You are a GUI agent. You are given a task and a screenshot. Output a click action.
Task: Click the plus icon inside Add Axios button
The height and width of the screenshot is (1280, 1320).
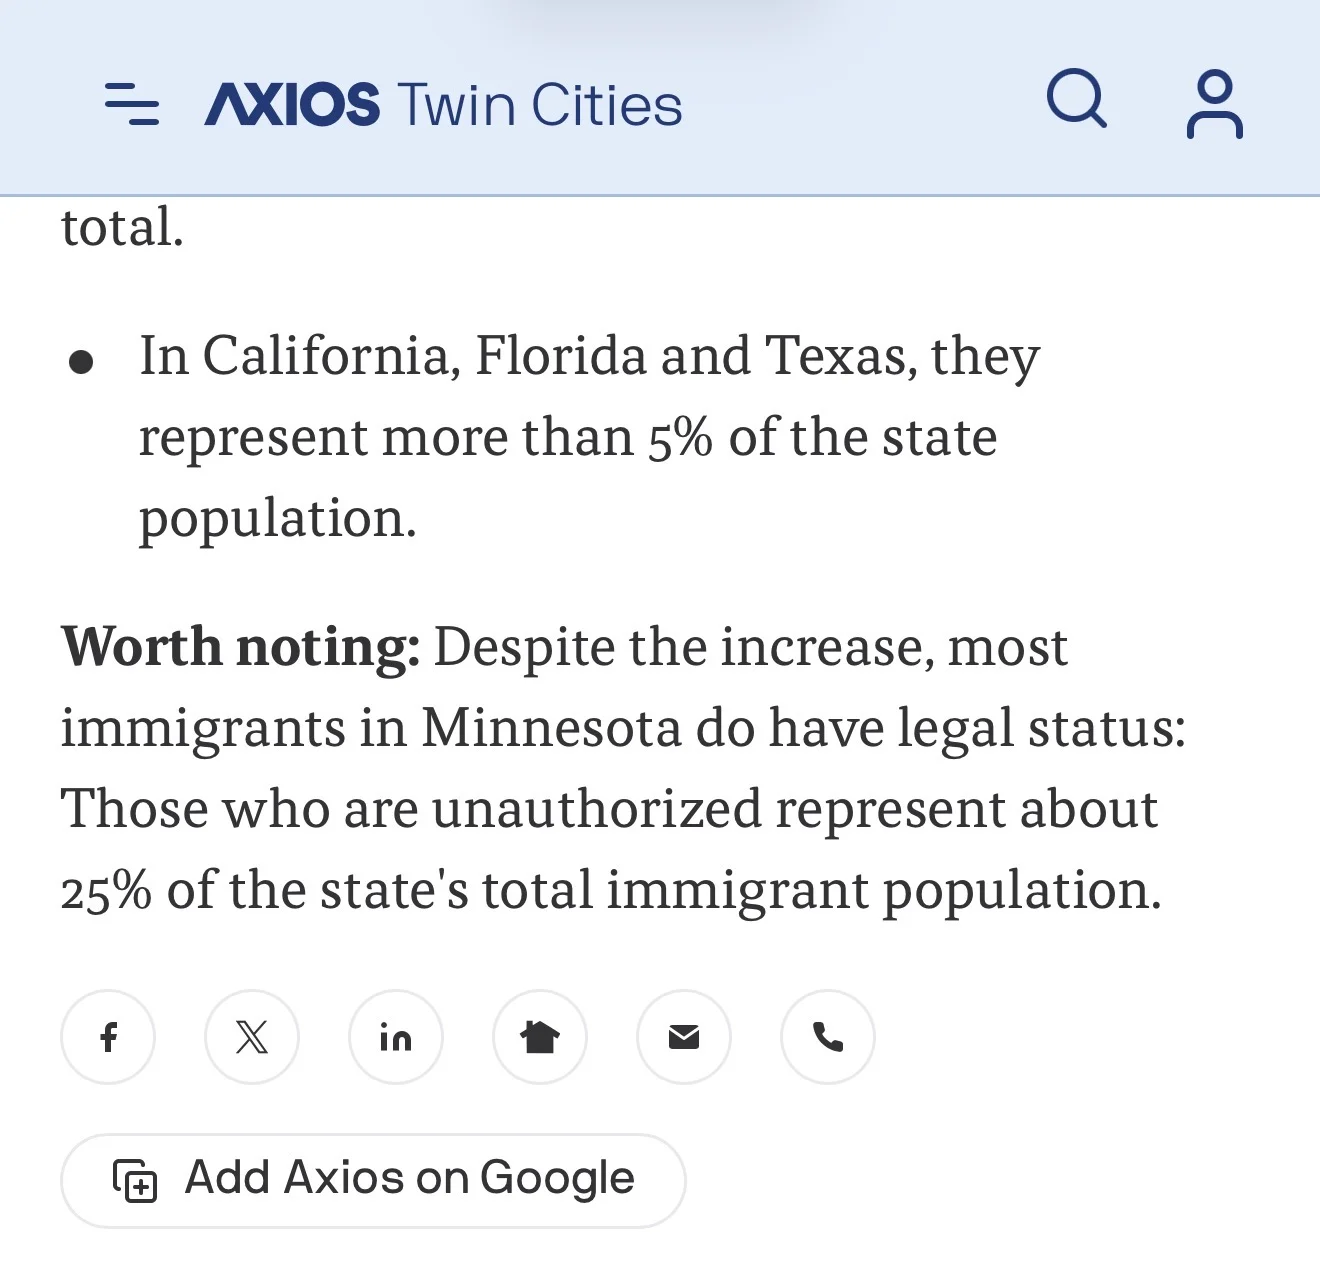coord(135,1180)
